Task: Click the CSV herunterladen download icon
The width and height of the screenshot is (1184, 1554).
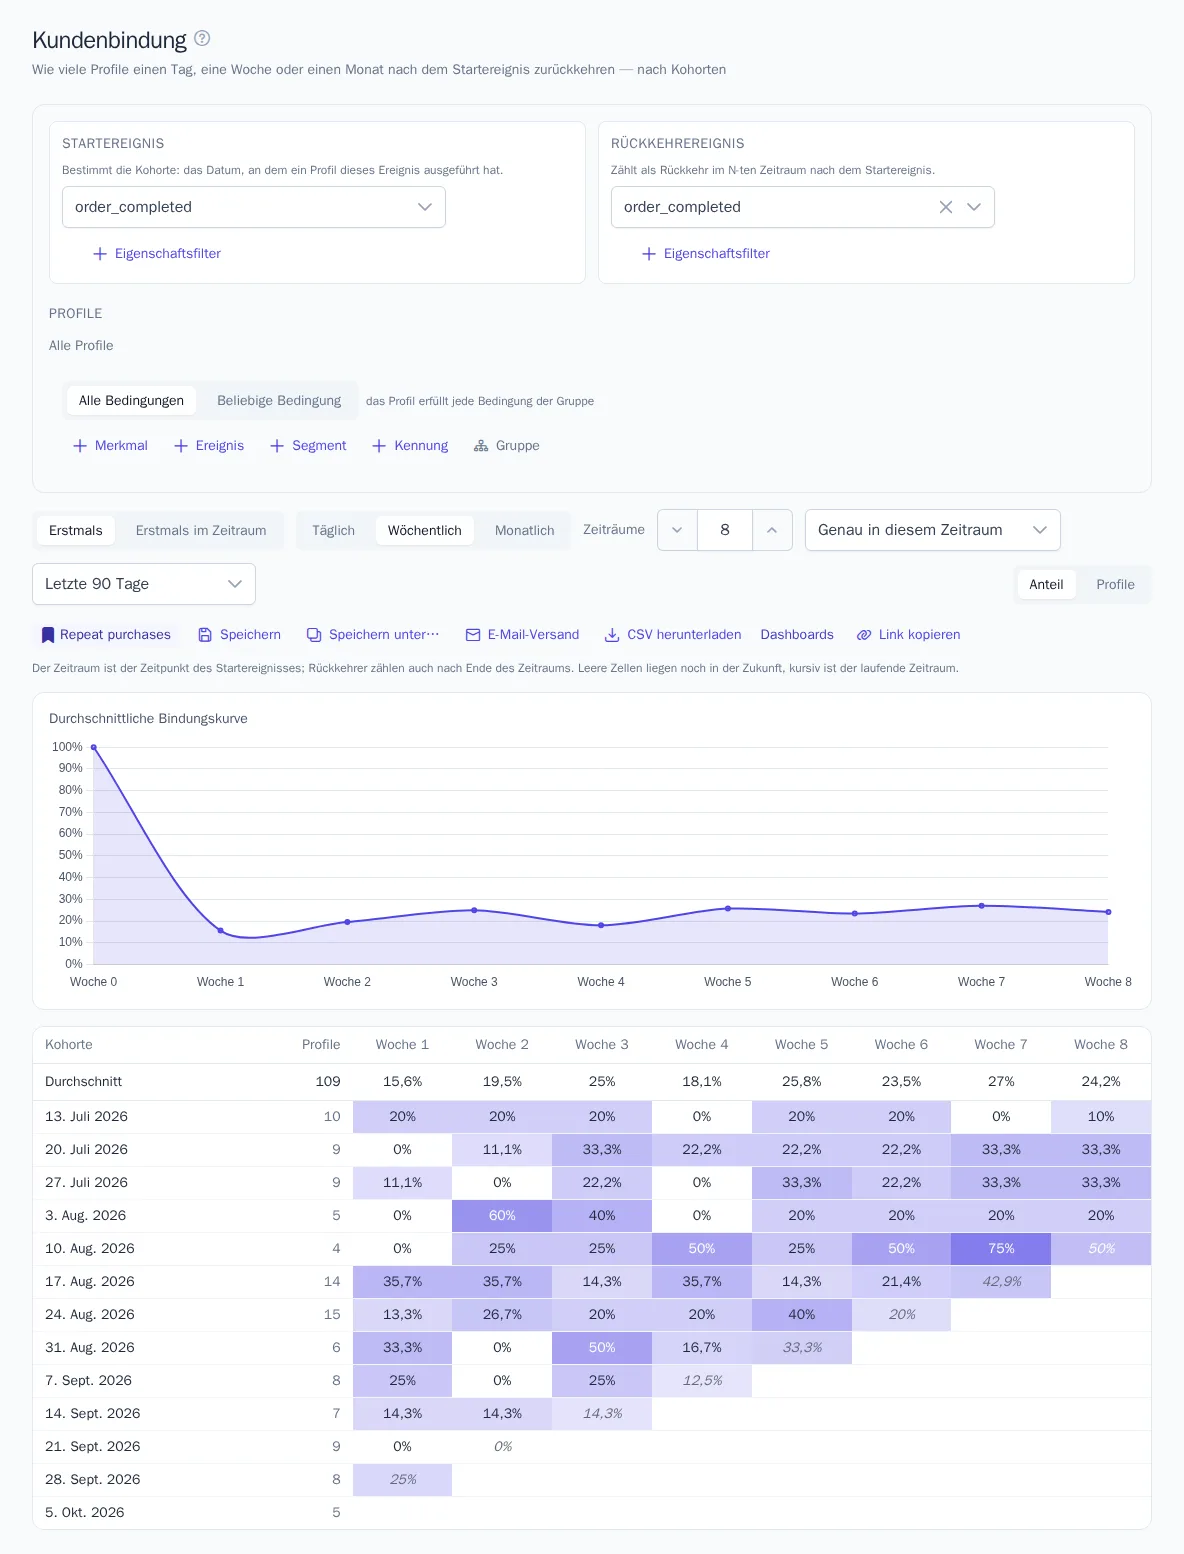Action: pos(612,635)
